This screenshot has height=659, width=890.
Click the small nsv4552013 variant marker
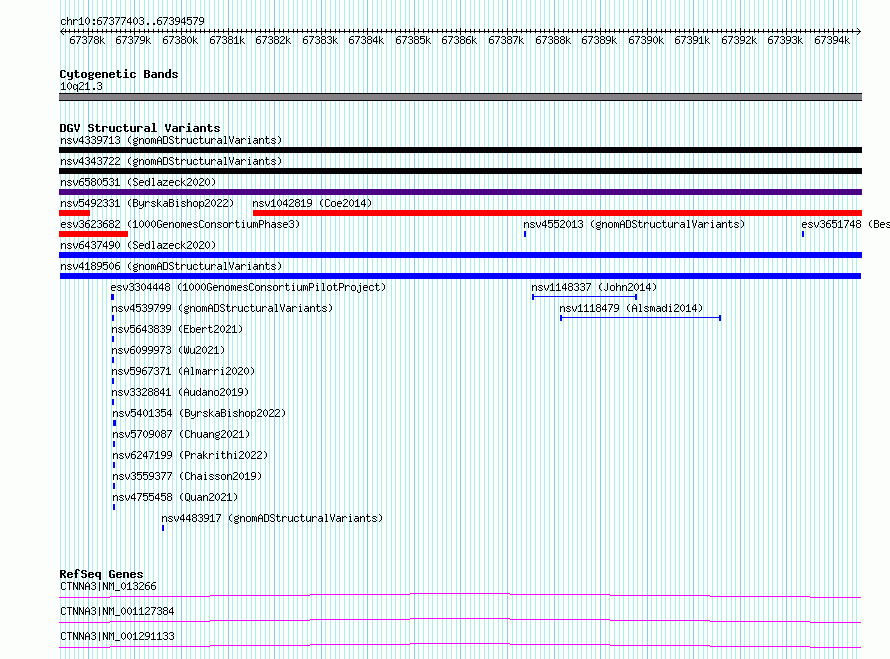pyautogui.click(x=525, y=234)
